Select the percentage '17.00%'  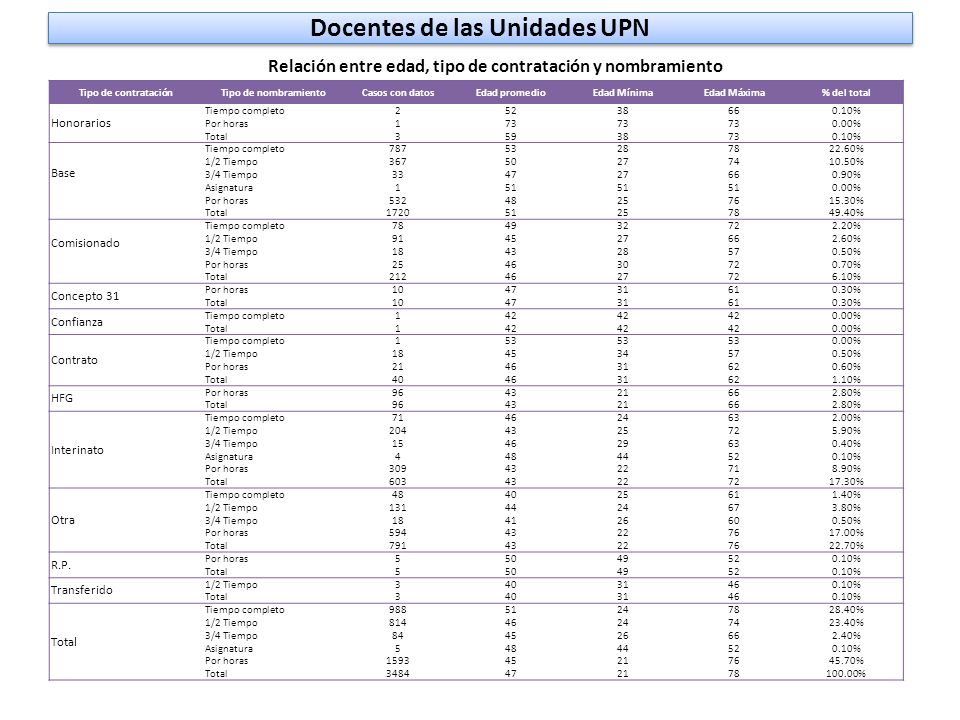[x=846, y=533]
